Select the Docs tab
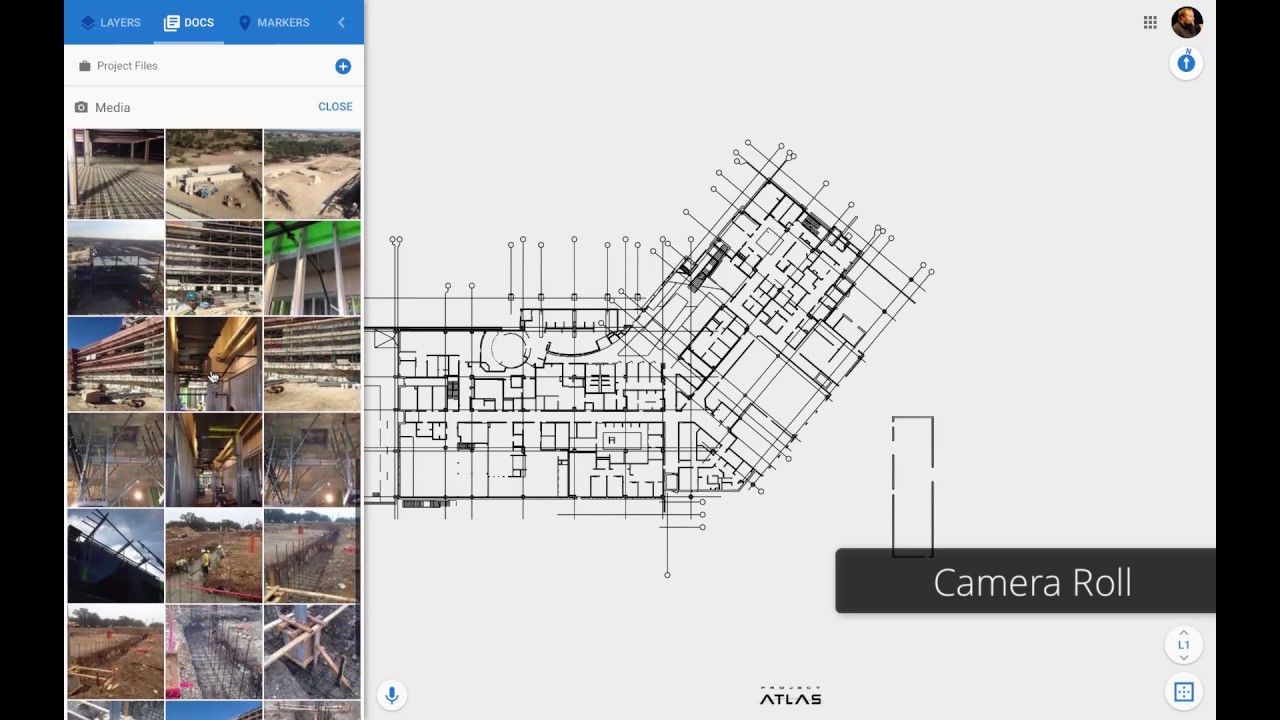1280x720 pixels. click(x=189, y=22)
